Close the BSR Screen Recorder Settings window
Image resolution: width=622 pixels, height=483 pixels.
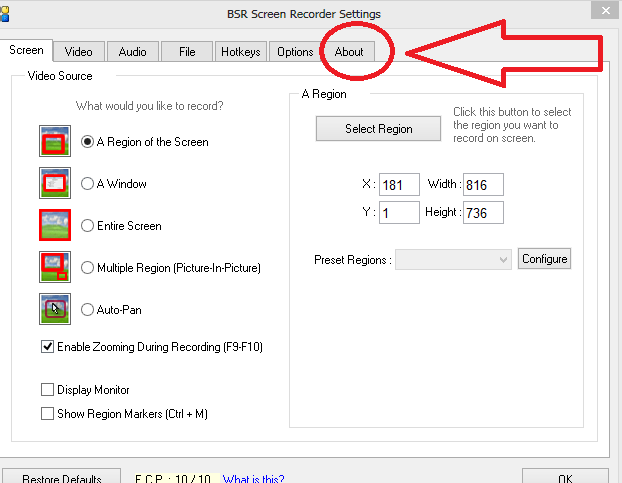tap(605, 10)
